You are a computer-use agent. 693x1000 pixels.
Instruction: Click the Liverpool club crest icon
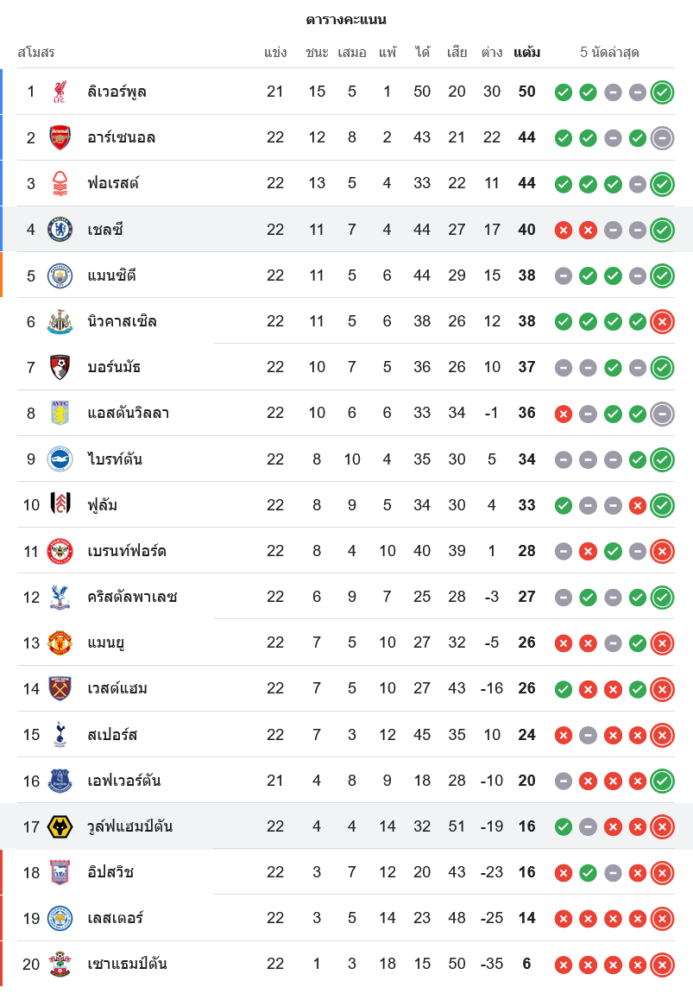[60, 92]
